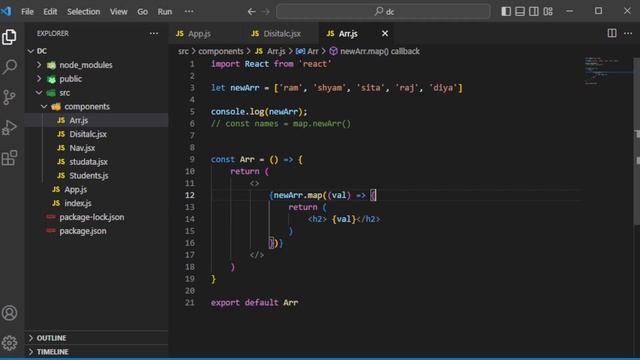Toggle Primary Side Bar visibility

pos(506,11)
